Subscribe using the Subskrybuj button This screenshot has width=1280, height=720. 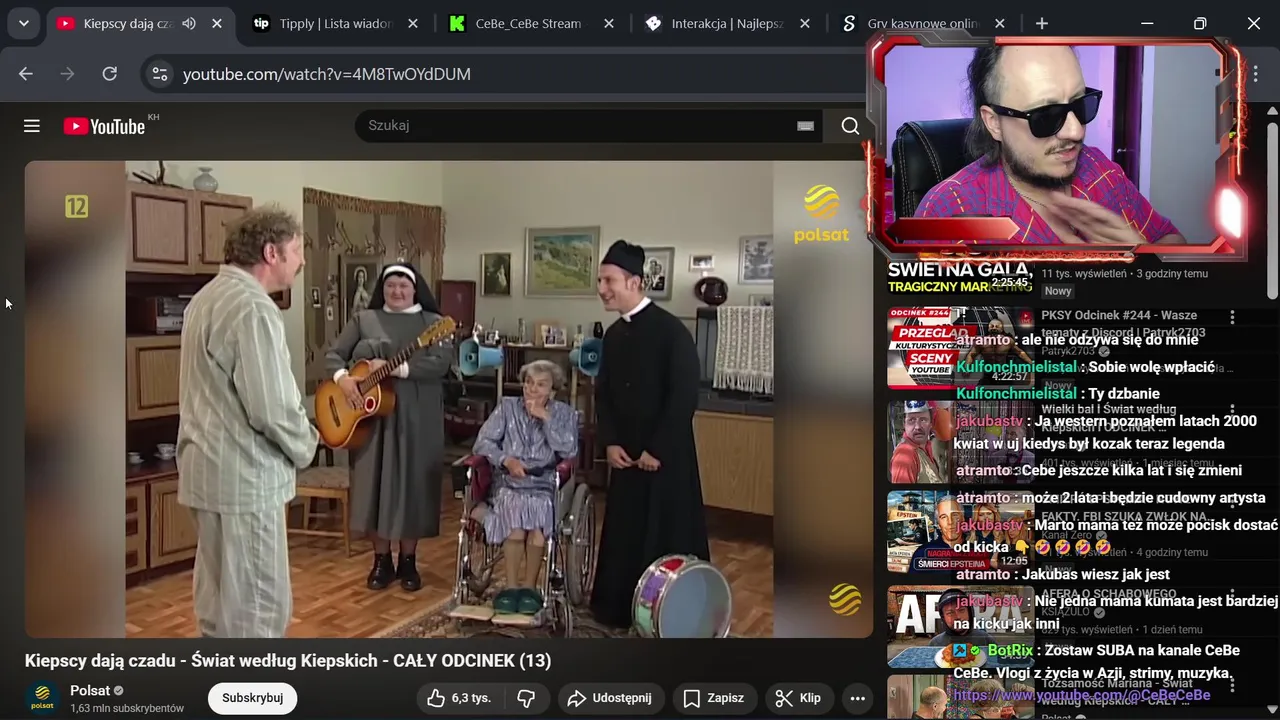(x=252, y=698)
